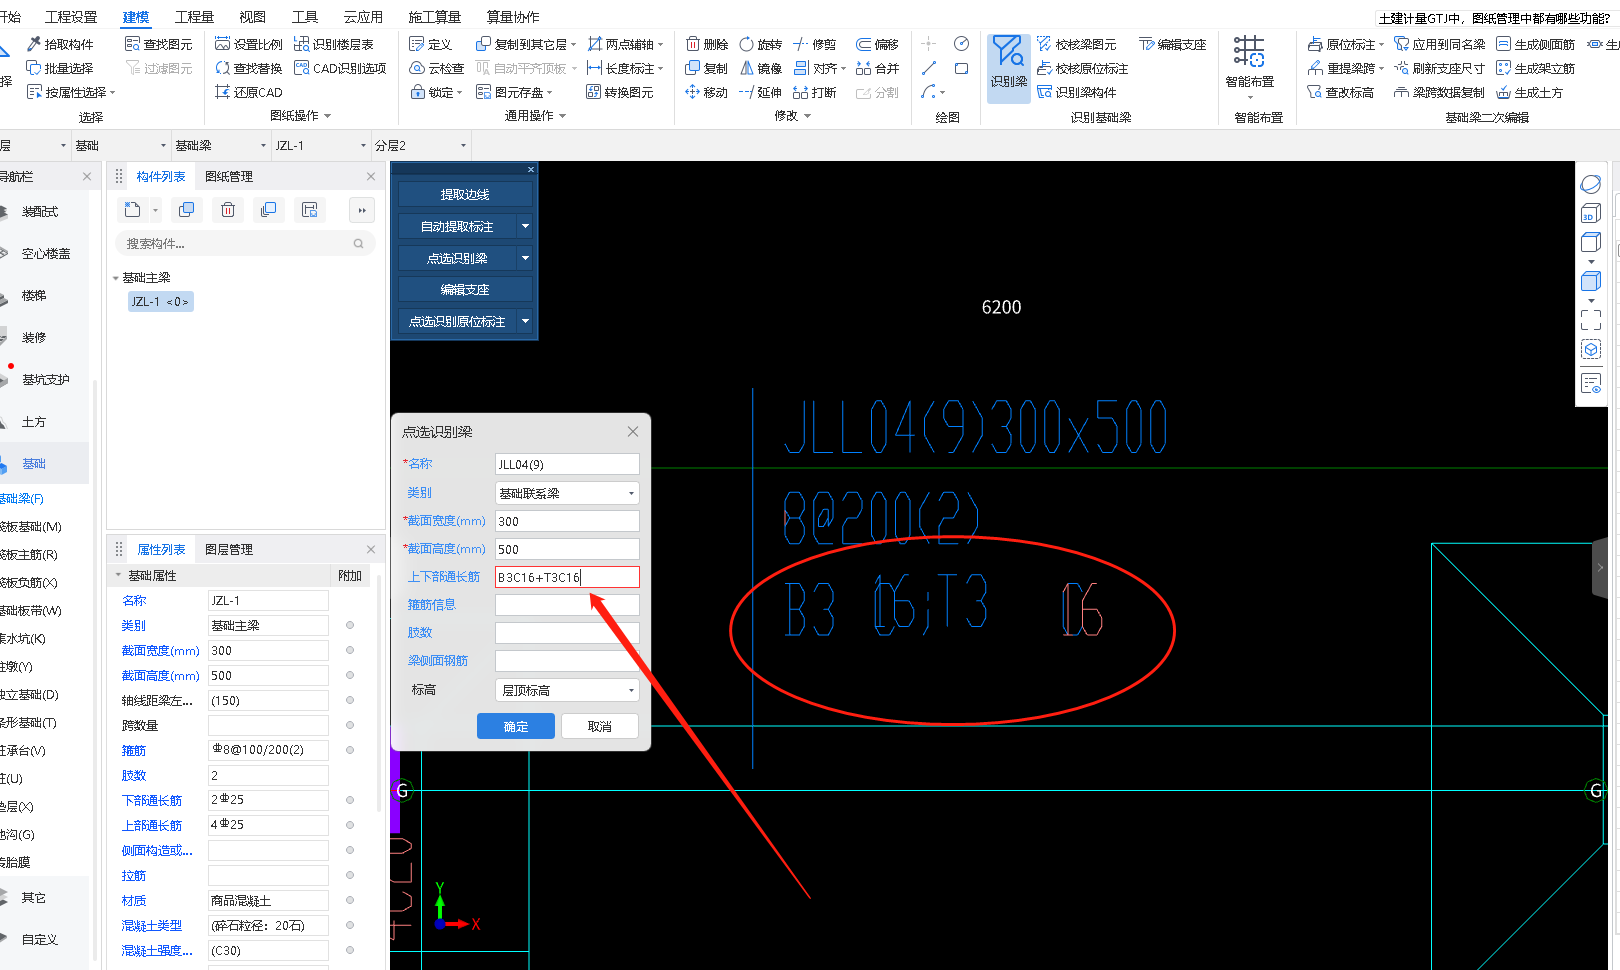This screenshot has height=970, width=1620.
Task: Click the 云检查 cloud check tool
Action: [x=437, y=68]
